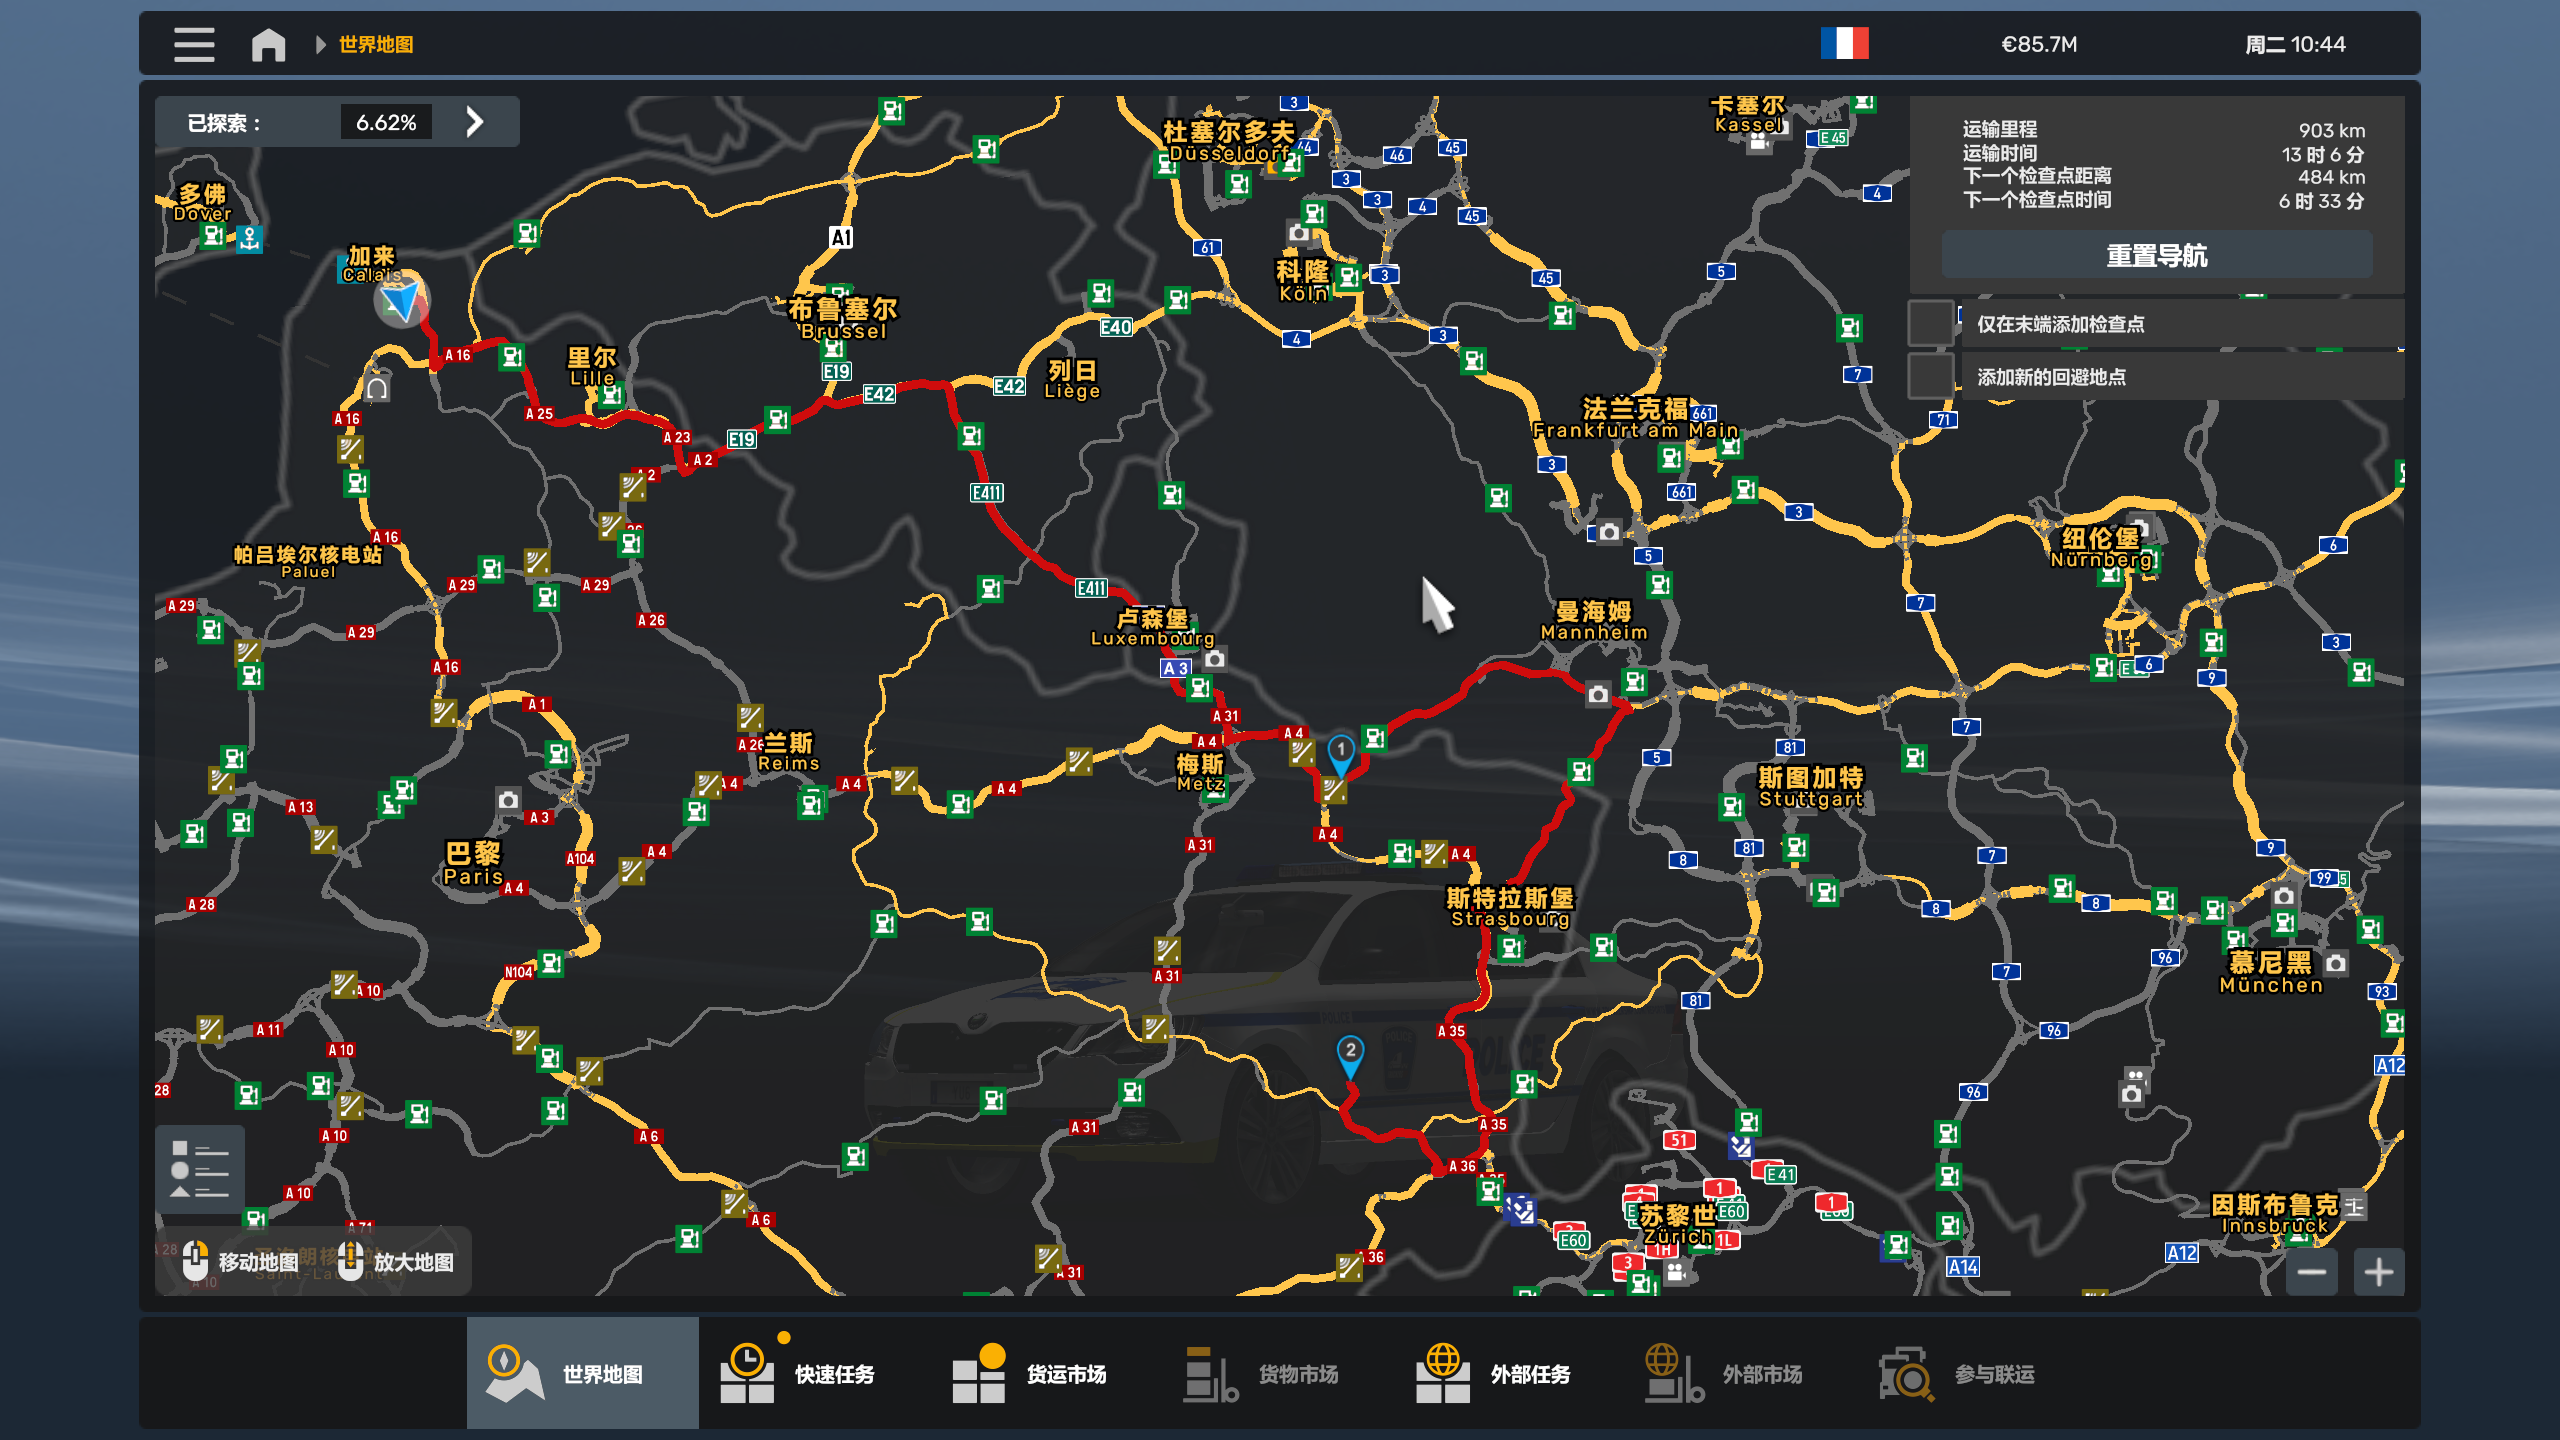The image size is (2560, 1440).
Task: Click the 曼海姆 Mannheim city label
Action: (1594, 621)
